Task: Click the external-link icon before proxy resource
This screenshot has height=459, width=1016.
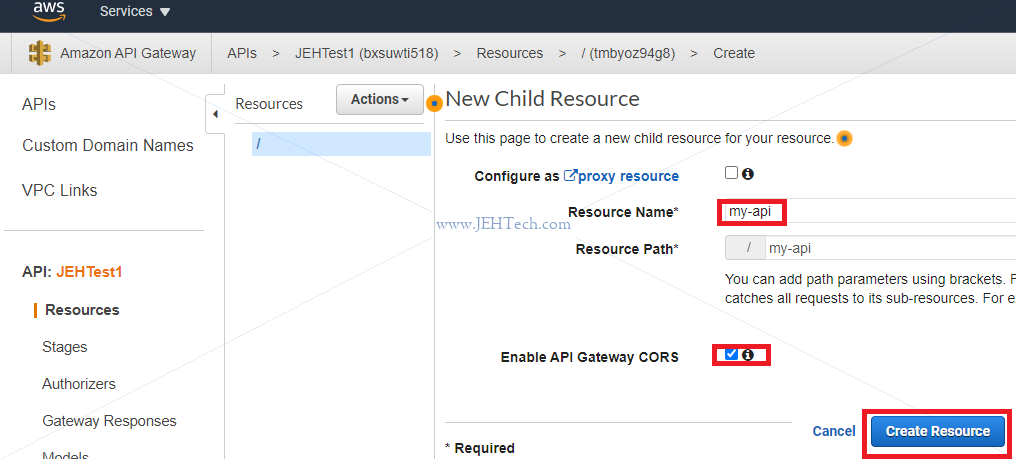Action: (x=570, y=176)
